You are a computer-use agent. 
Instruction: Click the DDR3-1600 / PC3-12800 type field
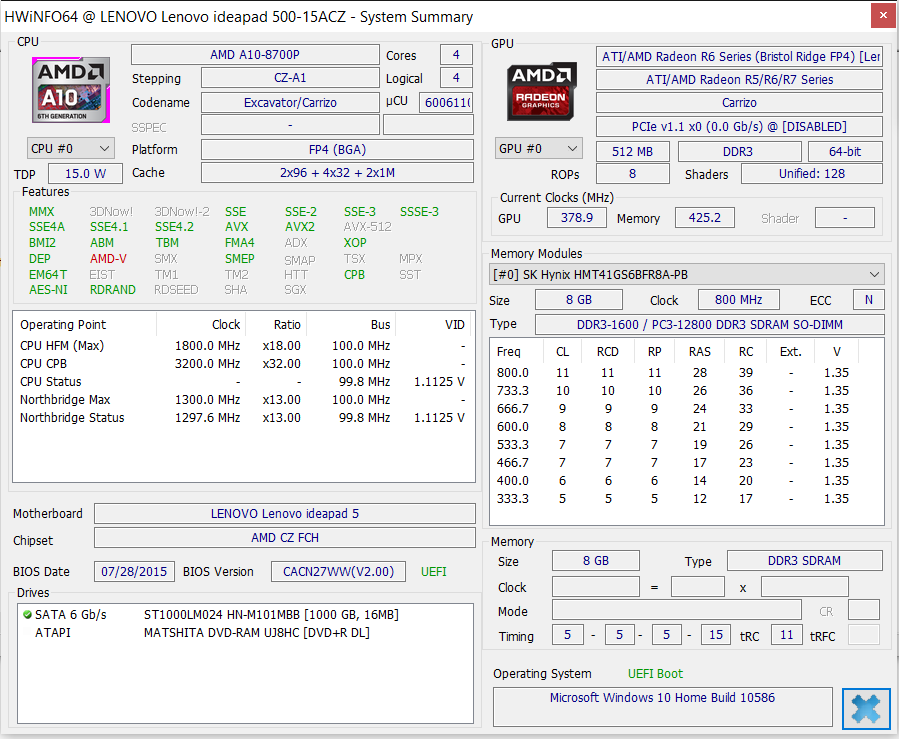tap(710, 324)
